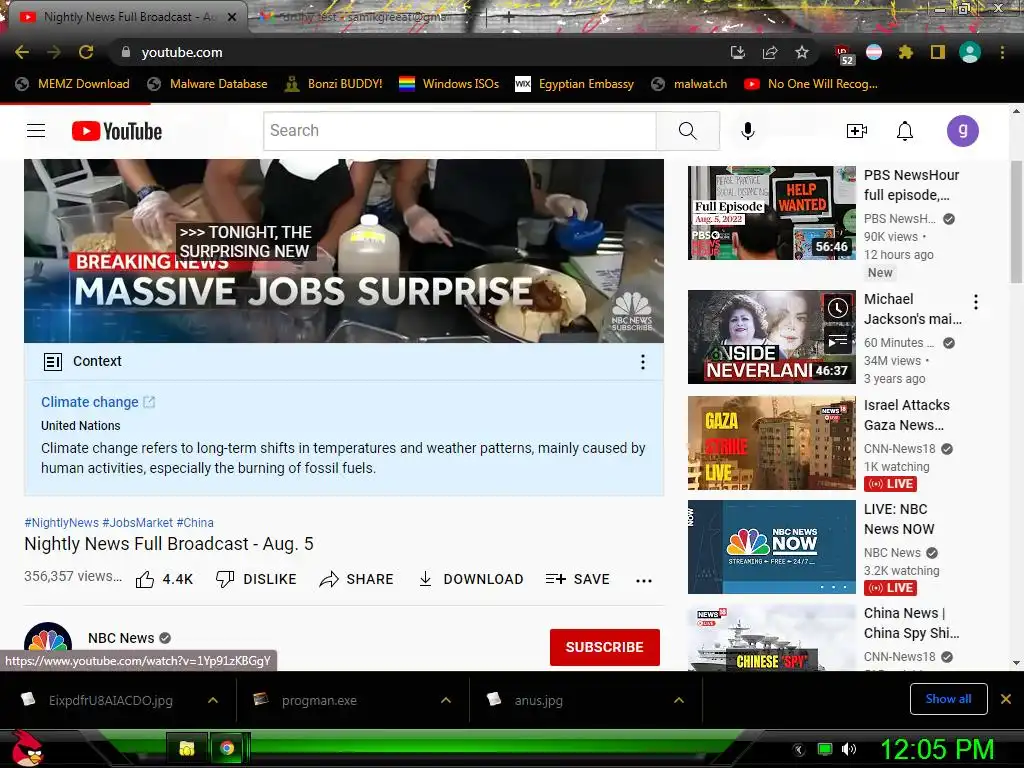Open the NBC News channel name

(x=121, y=638)
